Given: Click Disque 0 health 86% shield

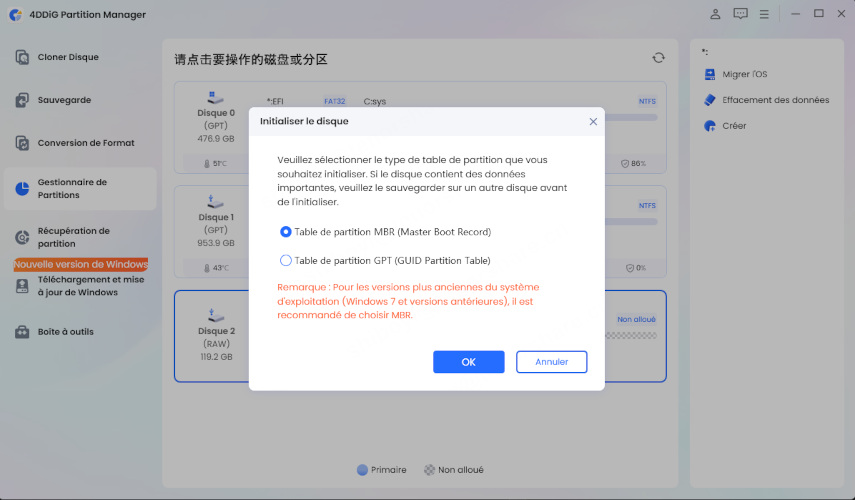Looking at the screenshot, I should coord(634,164).
